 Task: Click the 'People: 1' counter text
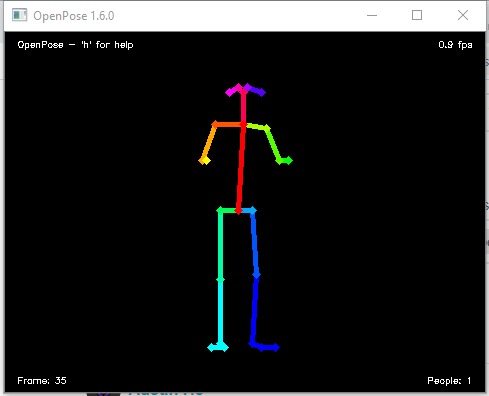[449, 380]
